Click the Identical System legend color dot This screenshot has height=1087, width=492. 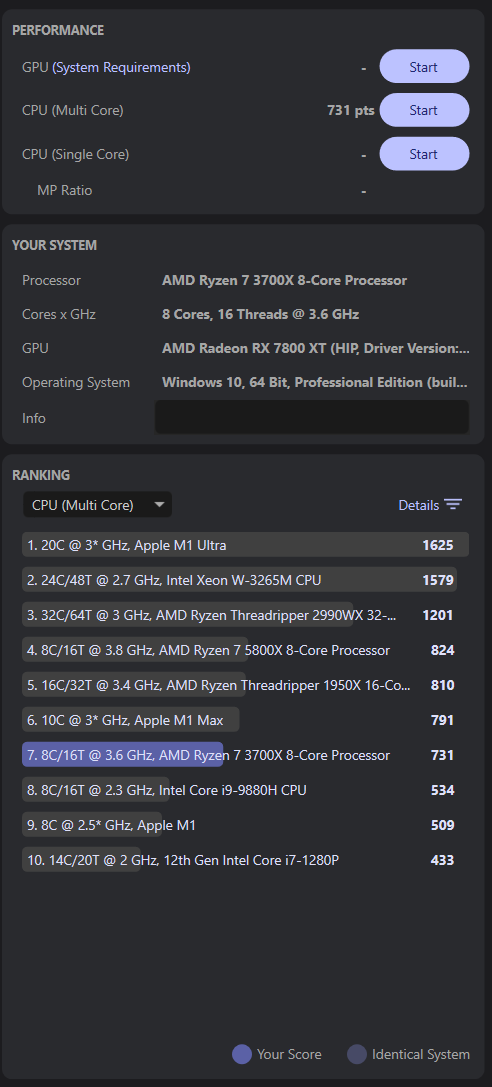point(357,1054)
